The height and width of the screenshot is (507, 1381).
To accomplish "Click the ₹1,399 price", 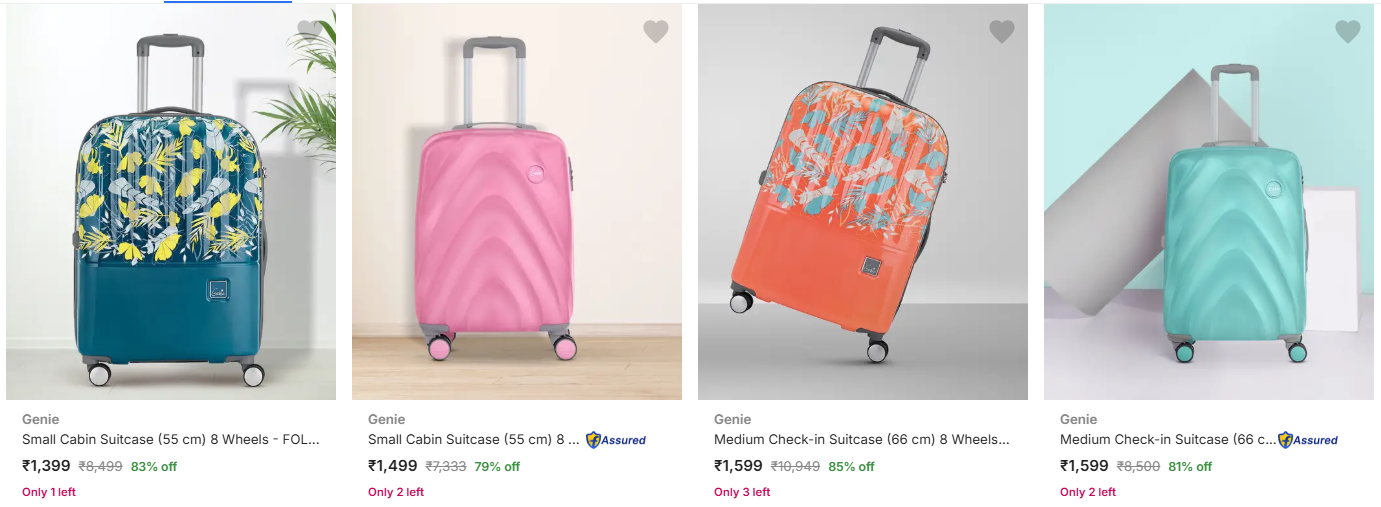I will click(46, 466).
